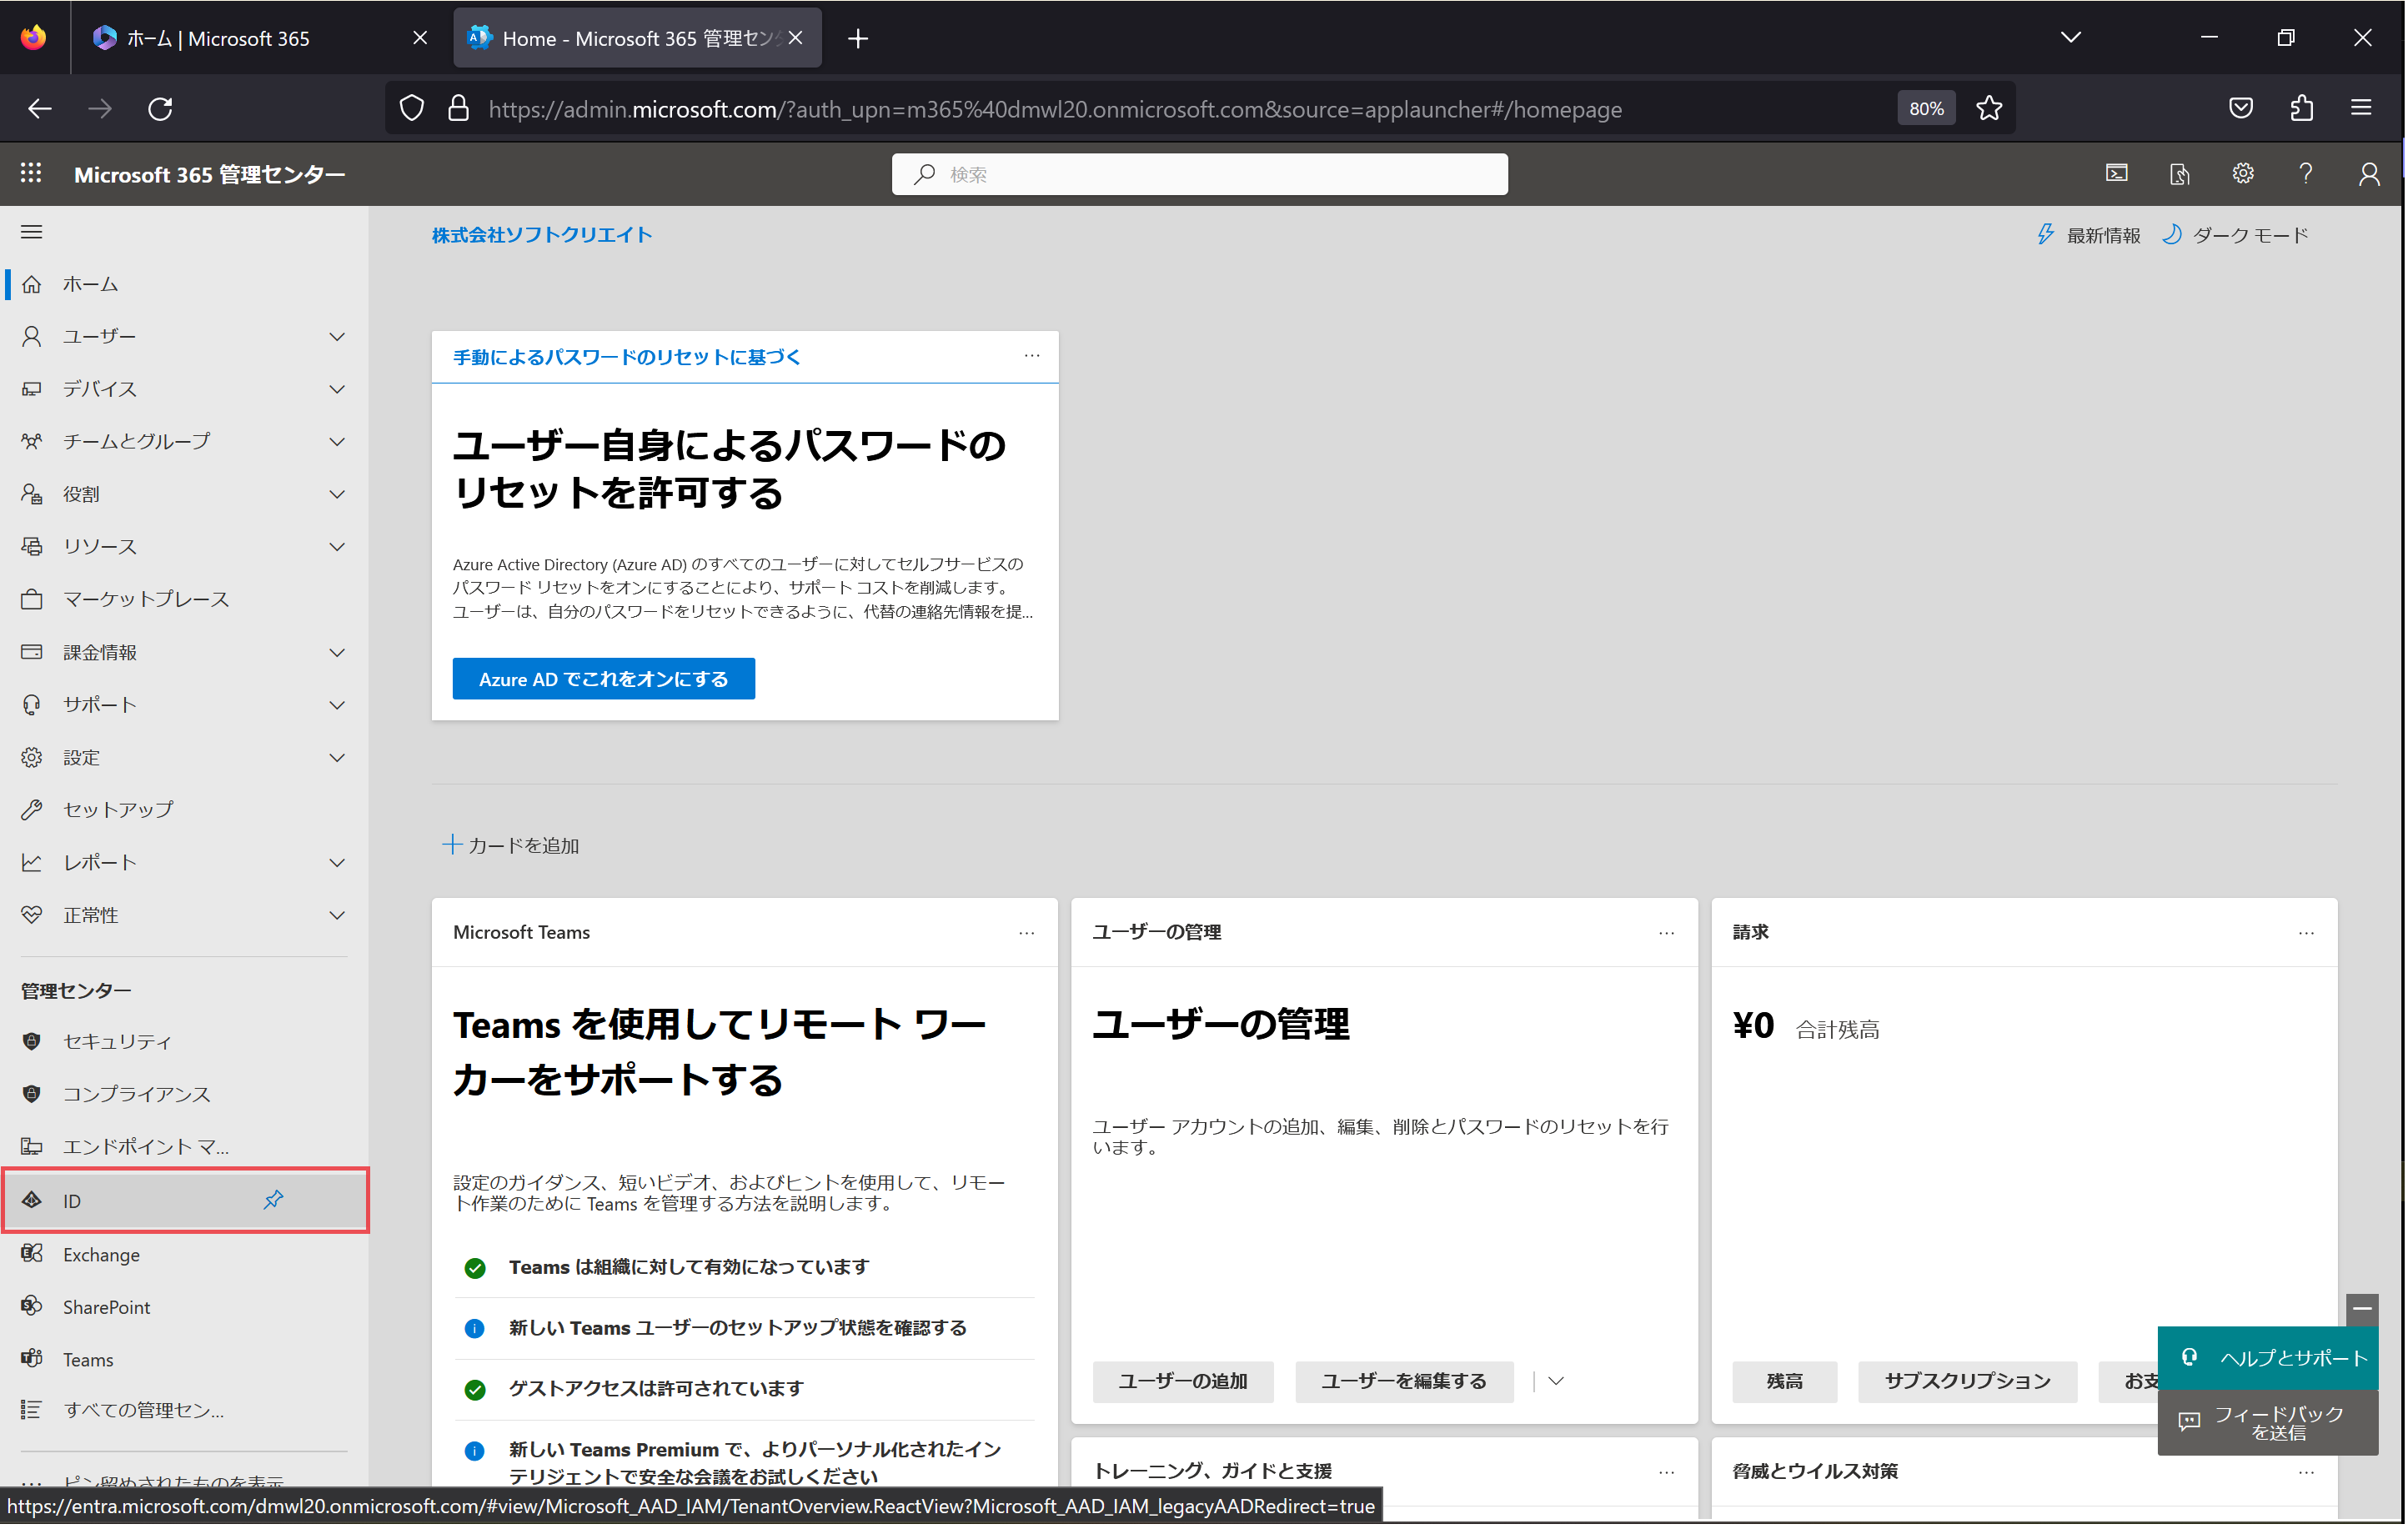
Task: Expand チームとグループ section
Action: (338, 442)
